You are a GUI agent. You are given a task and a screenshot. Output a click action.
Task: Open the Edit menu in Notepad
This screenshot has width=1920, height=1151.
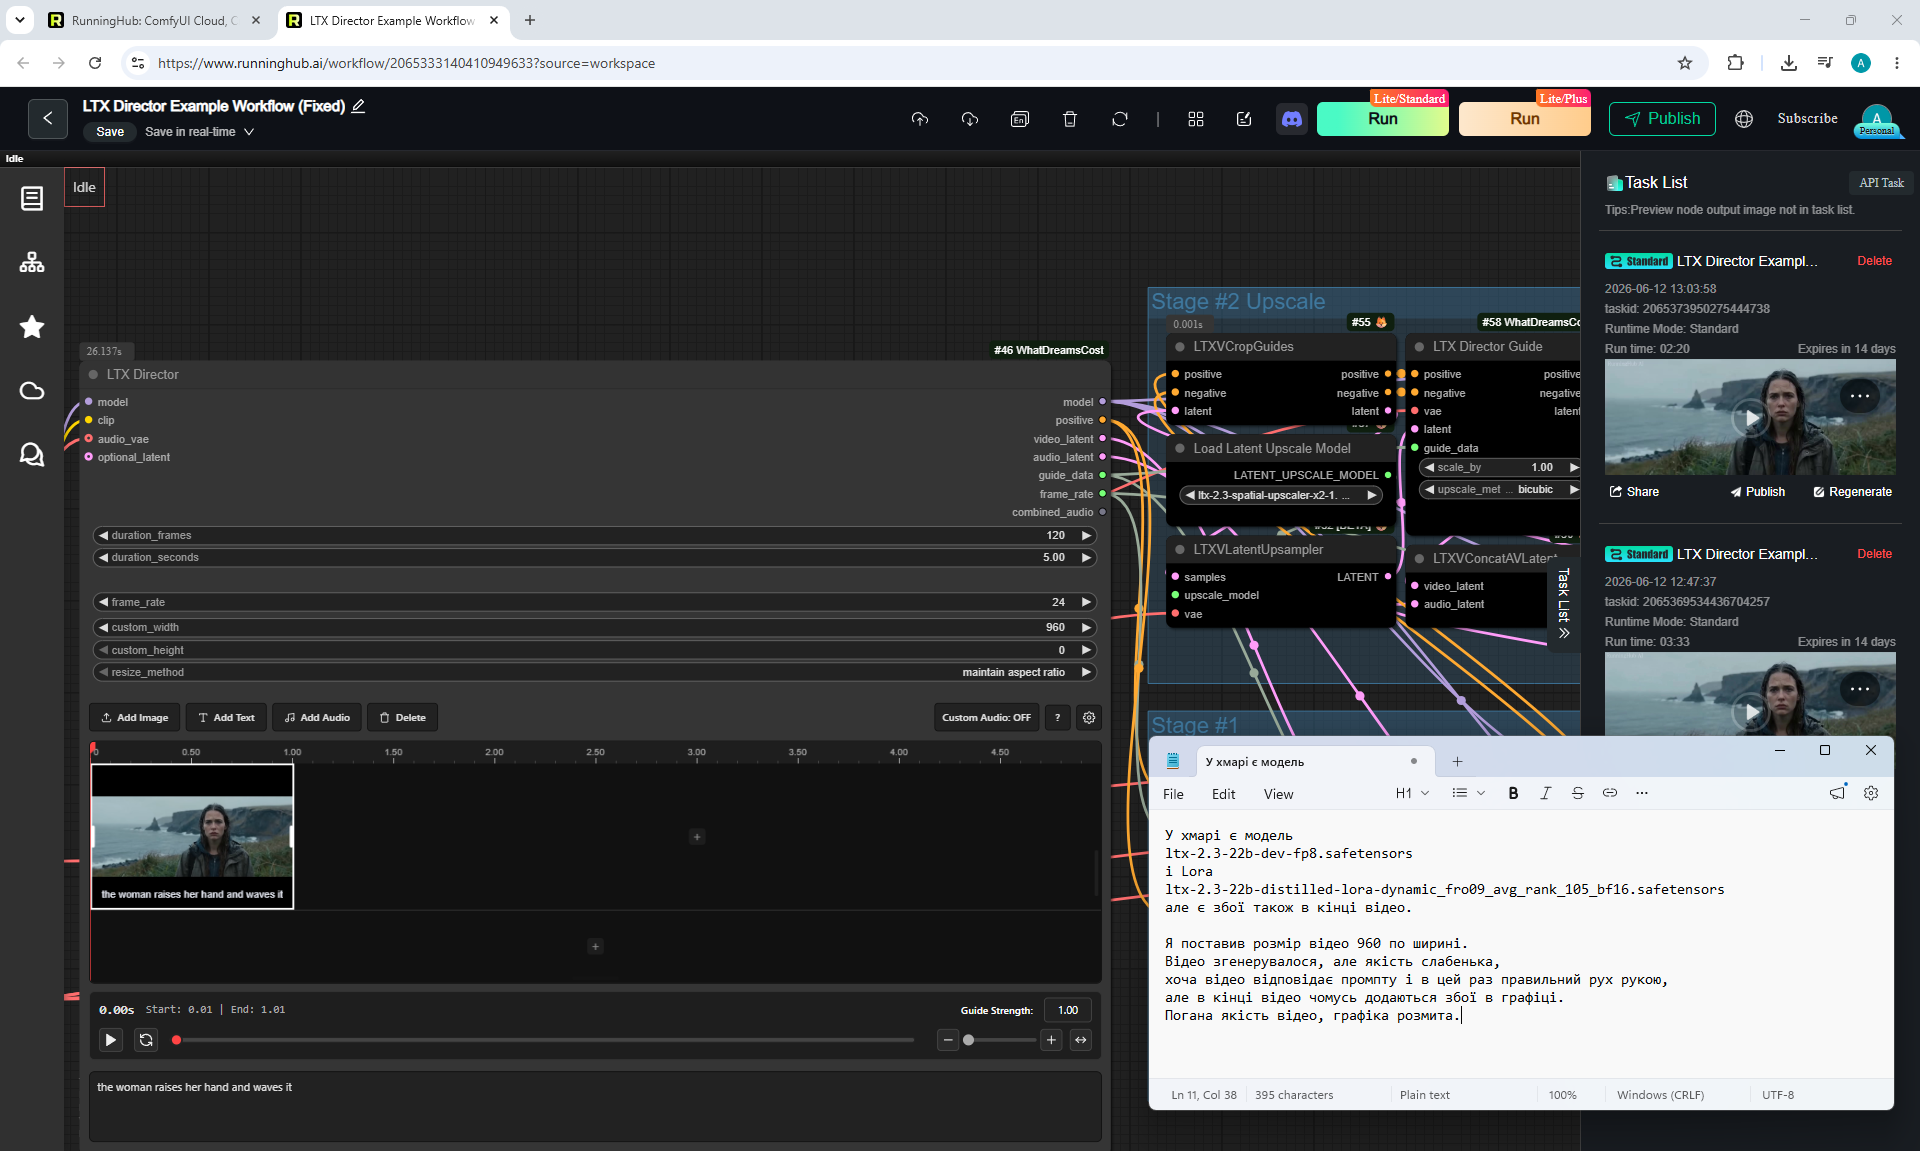click(1223, 794)
